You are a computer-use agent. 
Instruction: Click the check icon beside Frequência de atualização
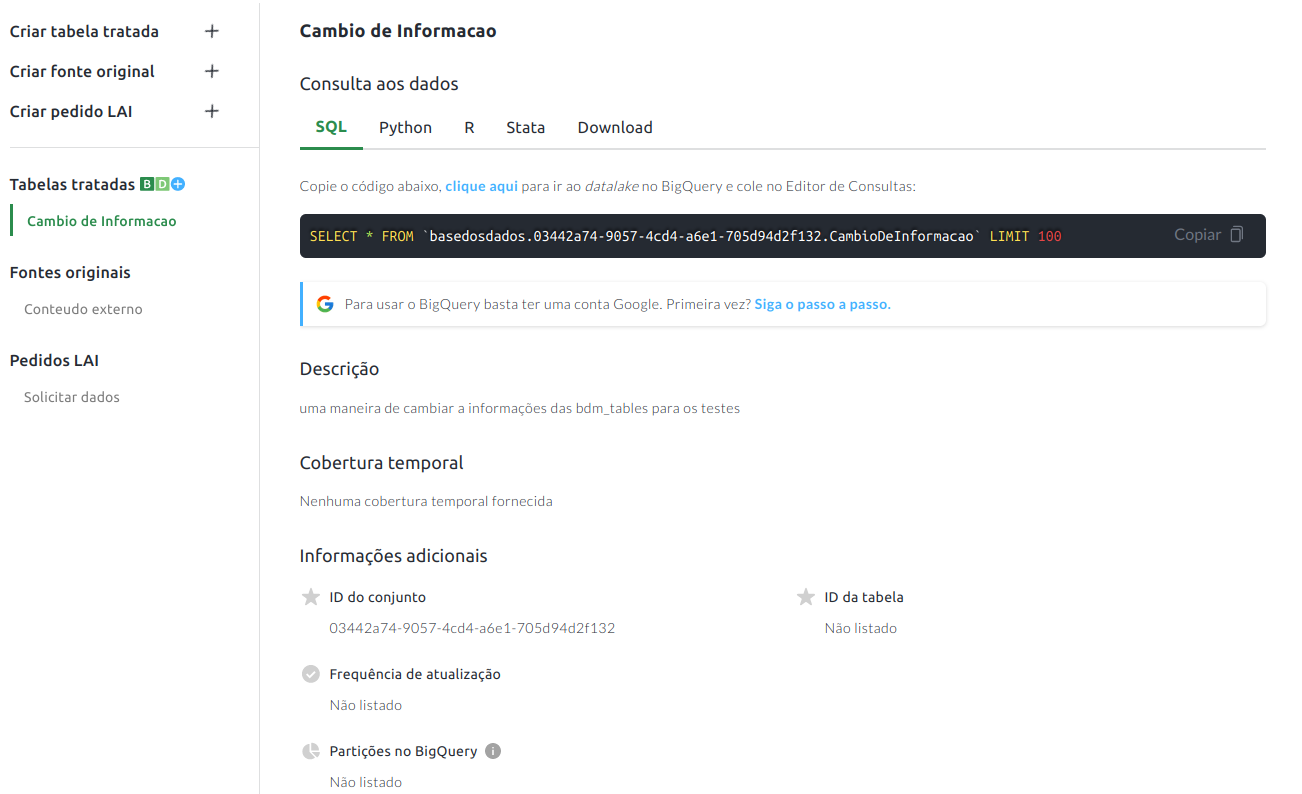[311, 674]
